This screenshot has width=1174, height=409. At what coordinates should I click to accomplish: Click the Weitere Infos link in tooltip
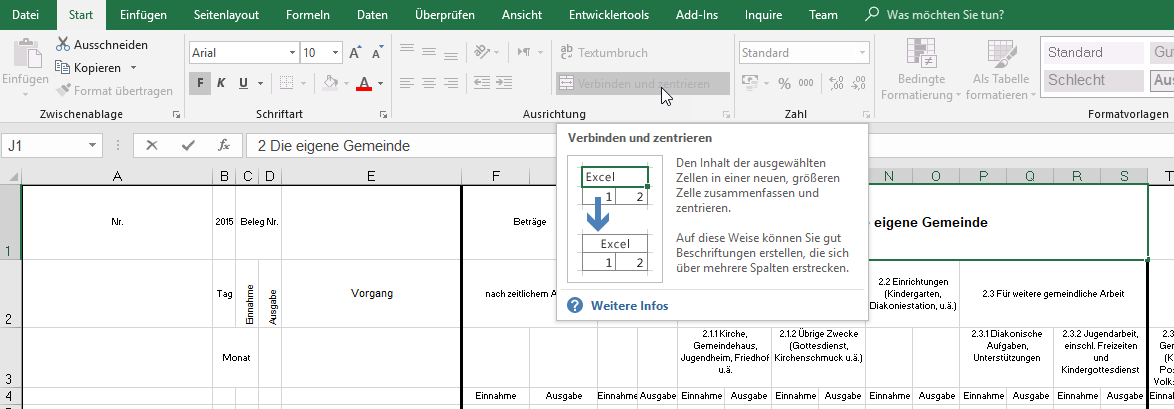coord(629,306)
